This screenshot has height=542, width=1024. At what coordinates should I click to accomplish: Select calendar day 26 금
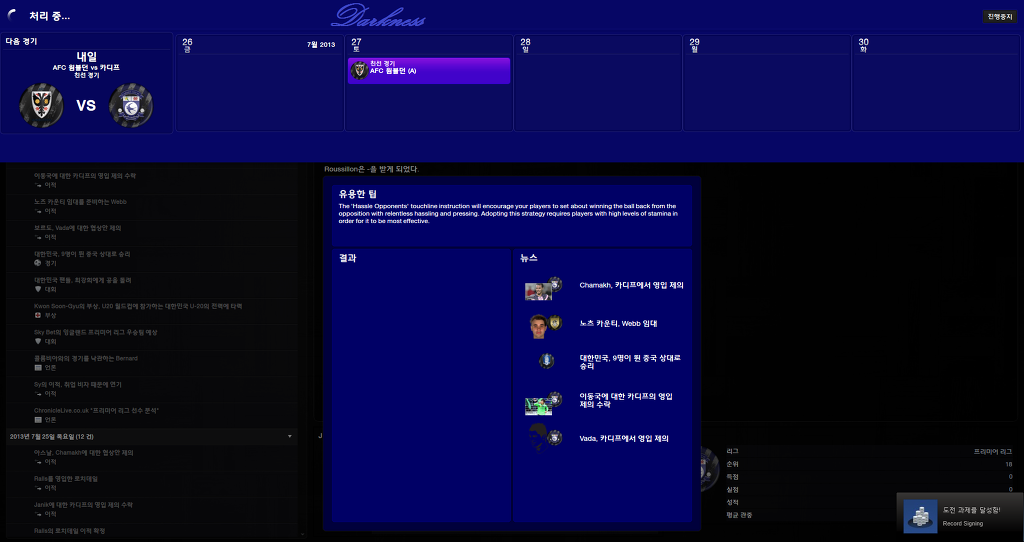point(260,83)
